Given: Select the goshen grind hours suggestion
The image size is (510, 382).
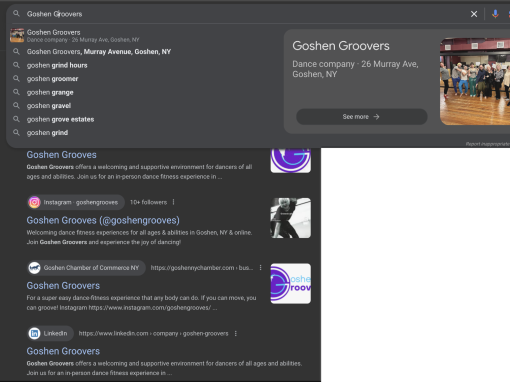Looking at the screenshot, I should coord(57,65).
